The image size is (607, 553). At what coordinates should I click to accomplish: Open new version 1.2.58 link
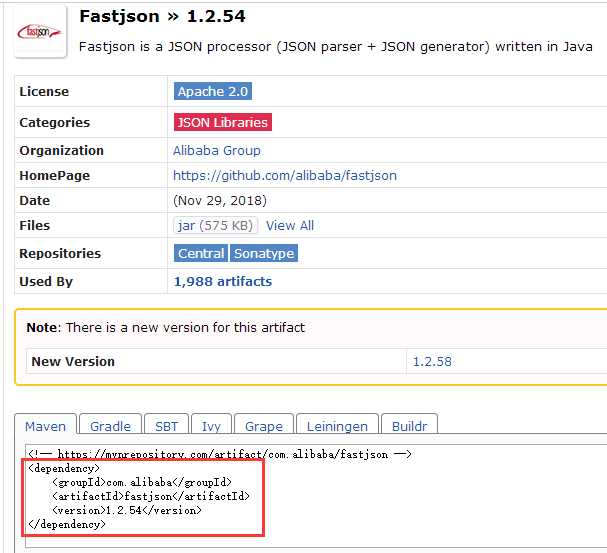[x=432, y=361]
